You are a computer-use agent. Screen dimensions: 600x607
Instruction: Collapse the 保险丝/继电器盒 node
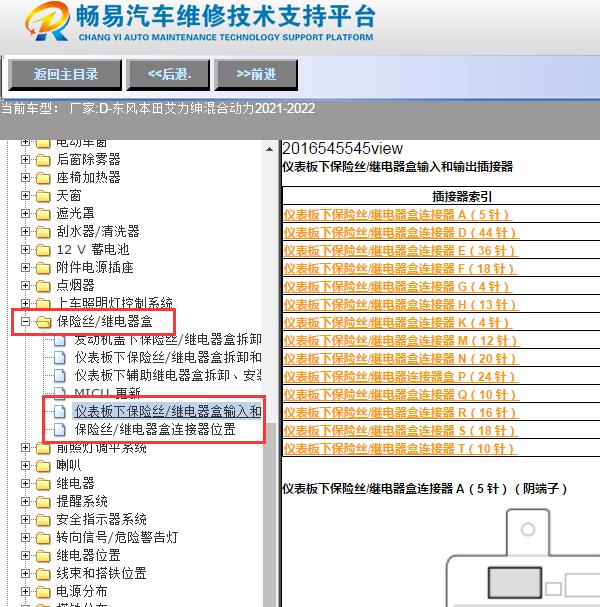pyautogui.click(x=25, y=321)
